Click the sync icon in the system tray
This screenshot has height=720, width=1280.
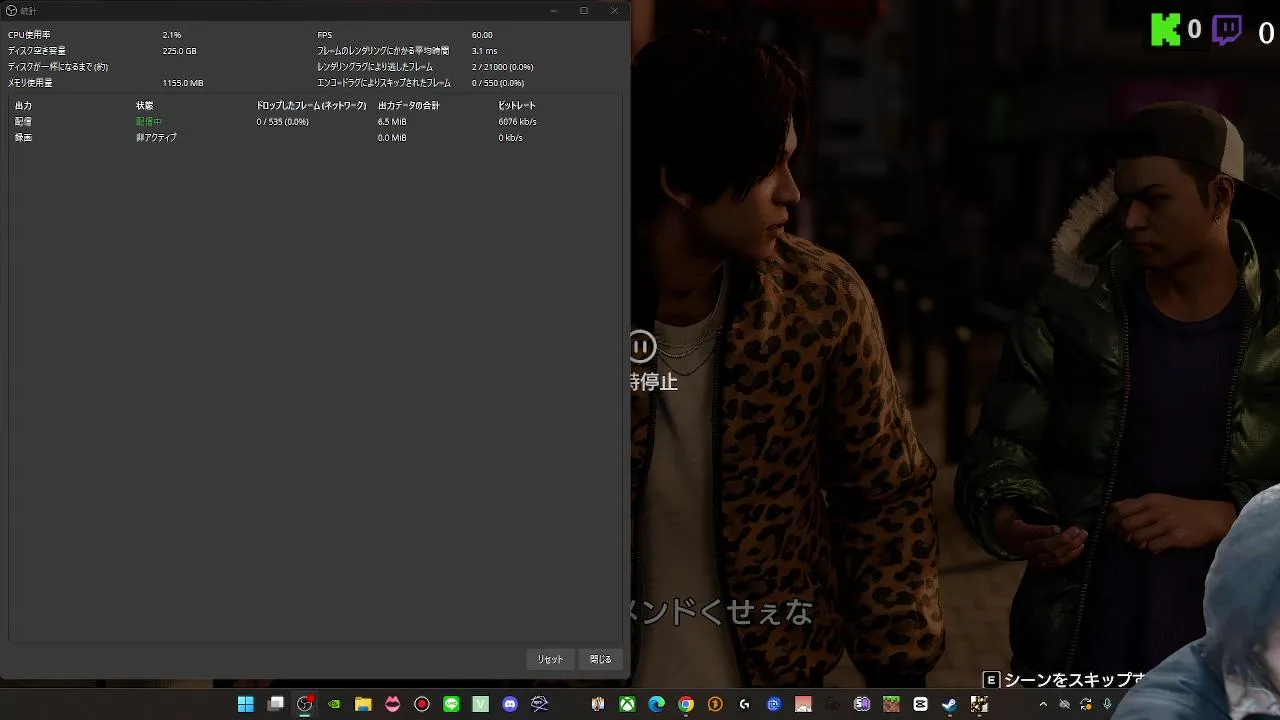tap(1086, 704)
